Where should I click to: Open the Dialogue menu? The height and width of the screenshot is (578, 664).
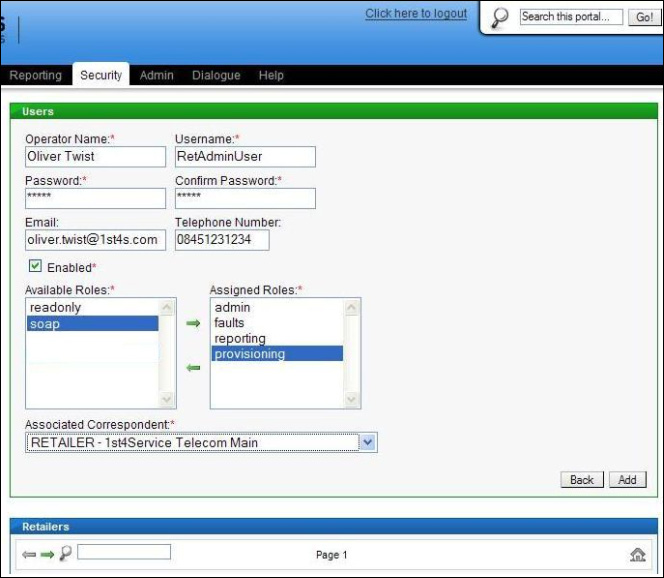pyautogui.click(x=216, y=75)
